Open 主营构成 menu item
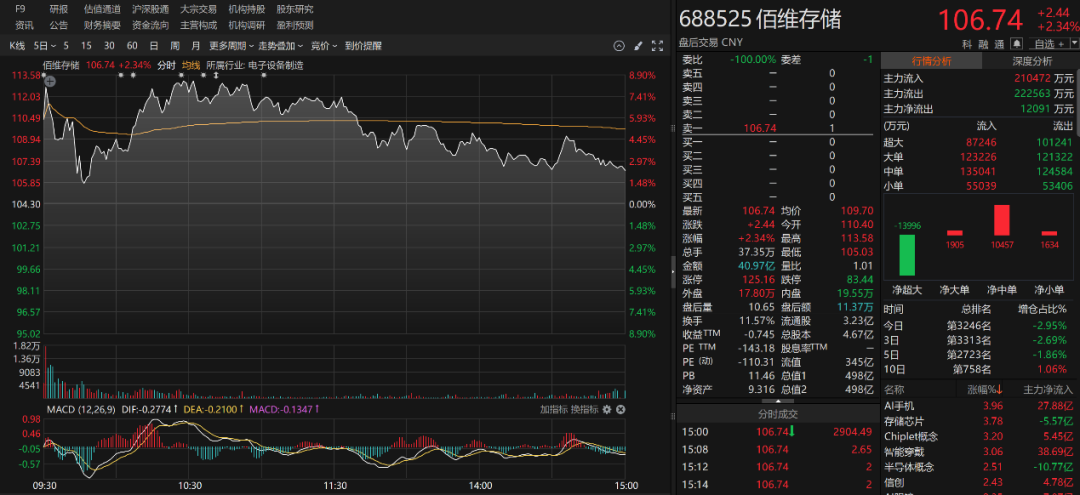Image resolution: width=1080 pixels, height=495 pixels. coord(198,25)
